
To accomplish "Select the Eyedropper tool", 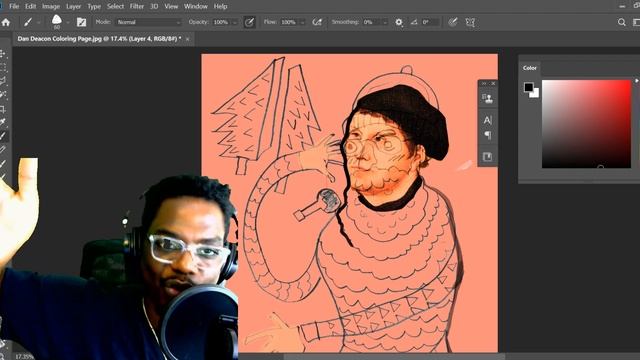I will [3, 122].
